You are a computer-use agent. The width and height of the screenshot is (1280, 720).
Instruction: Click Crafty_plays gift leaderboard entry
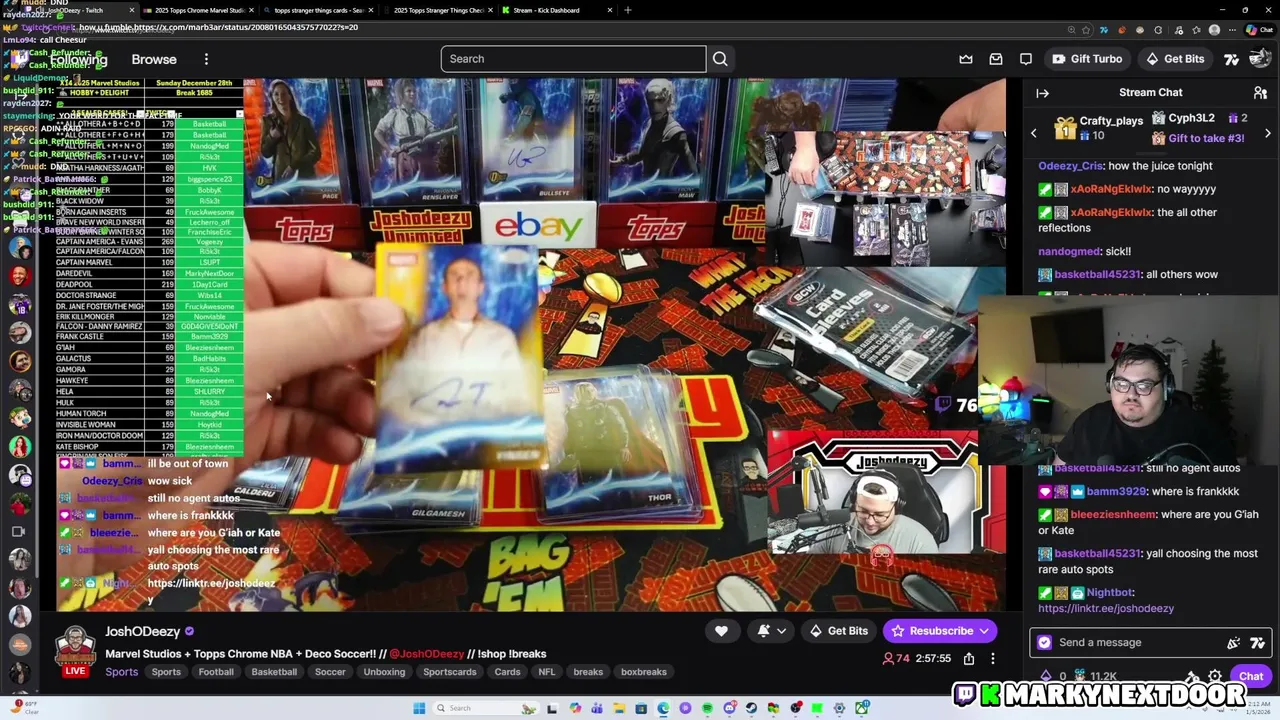[1099, 128]
